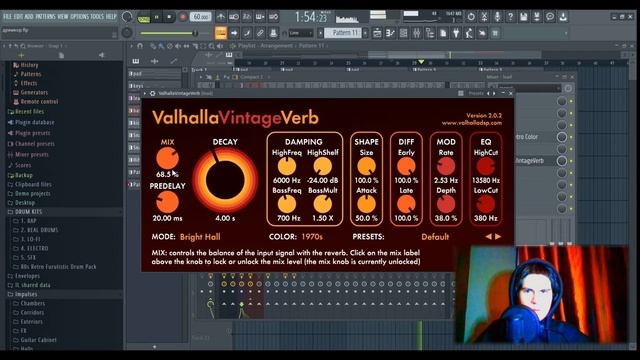Click the MIX label to lock mix
Screen dimensions: 640x360
coord(167,142)
